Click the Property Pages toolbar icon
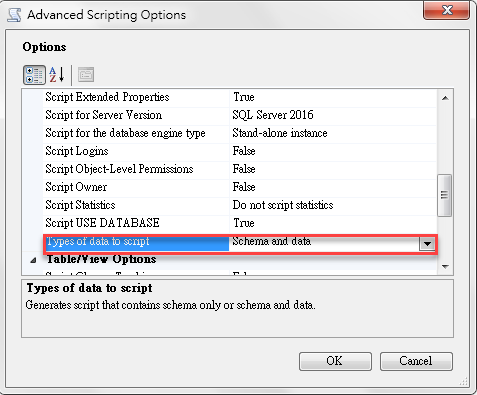Image resolution: width=477 pixels, height=395 pixels. pos(86,75)
